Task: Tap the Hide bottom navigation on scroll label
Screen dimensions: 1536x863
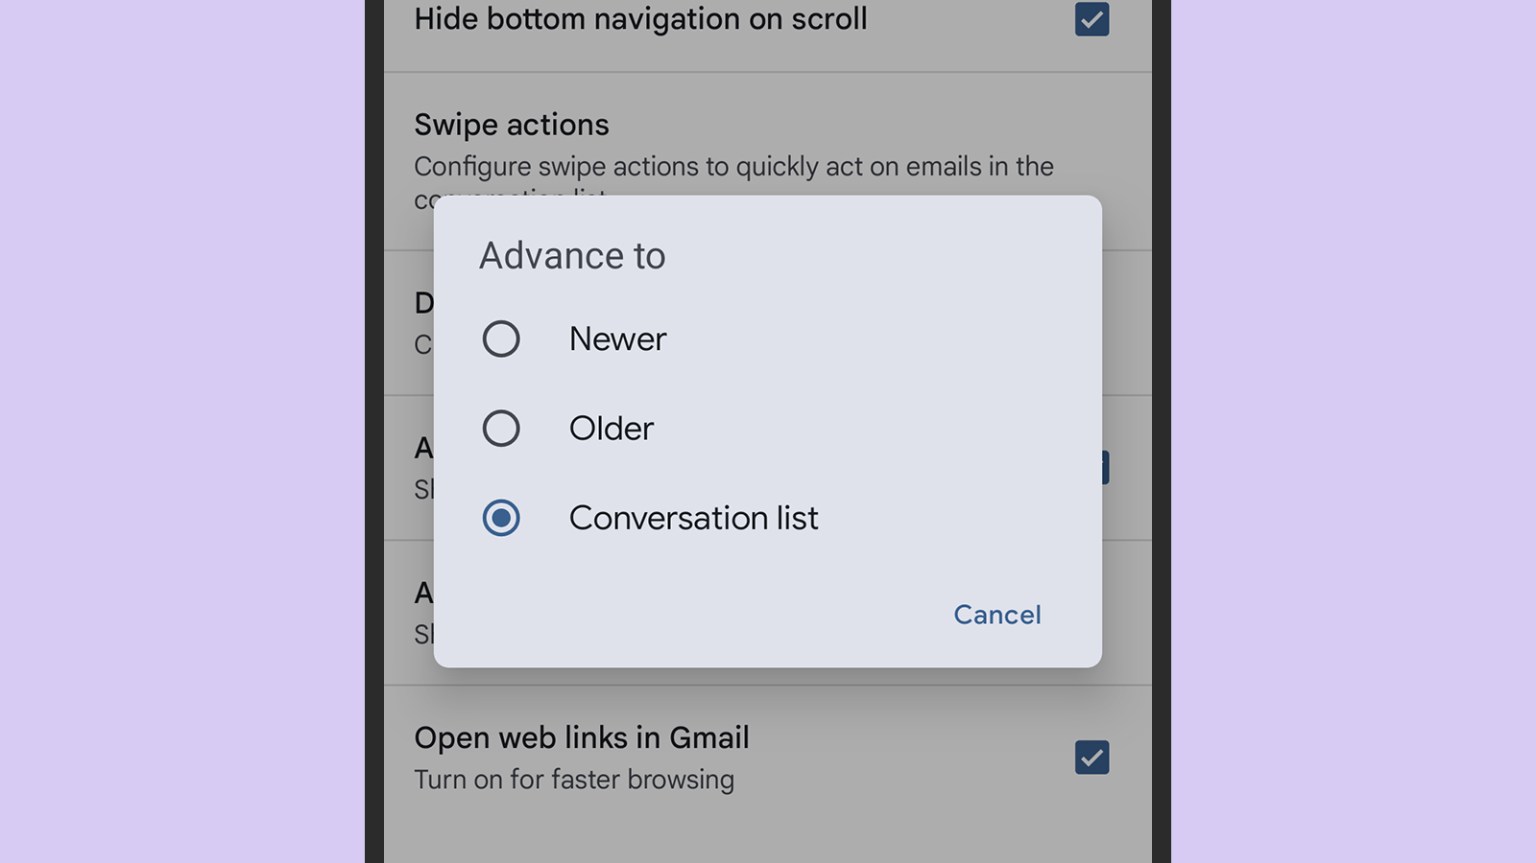Action: pyautogui.click(x=640, y=19)
